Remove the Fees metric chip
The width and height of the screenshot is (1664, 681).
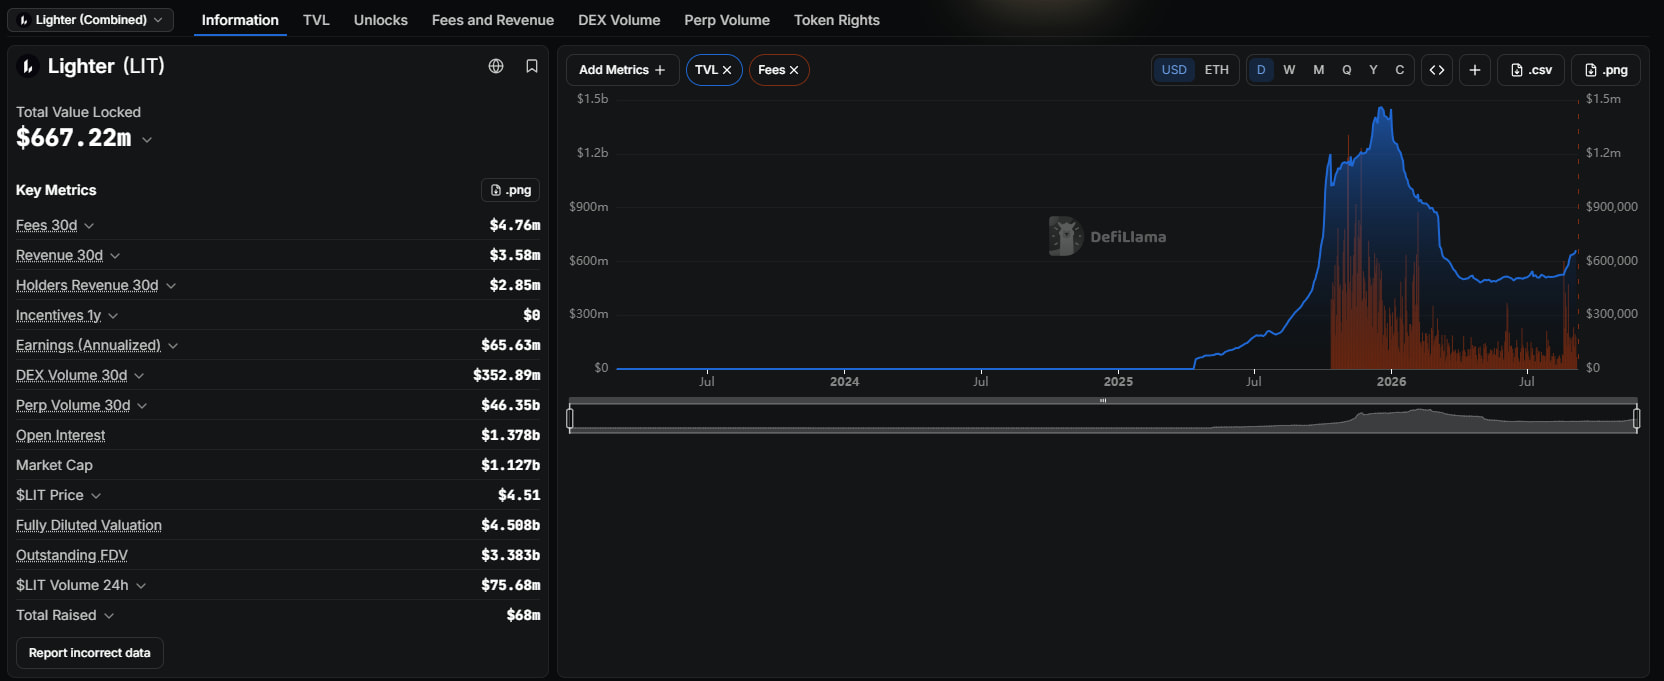794,70
